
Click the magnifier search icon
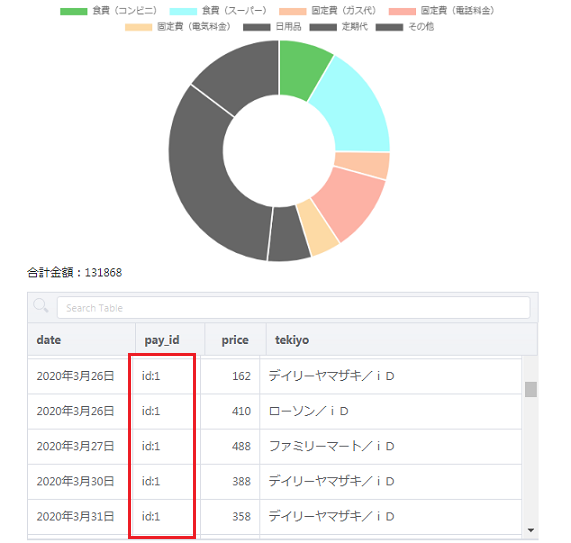[41, 306]
